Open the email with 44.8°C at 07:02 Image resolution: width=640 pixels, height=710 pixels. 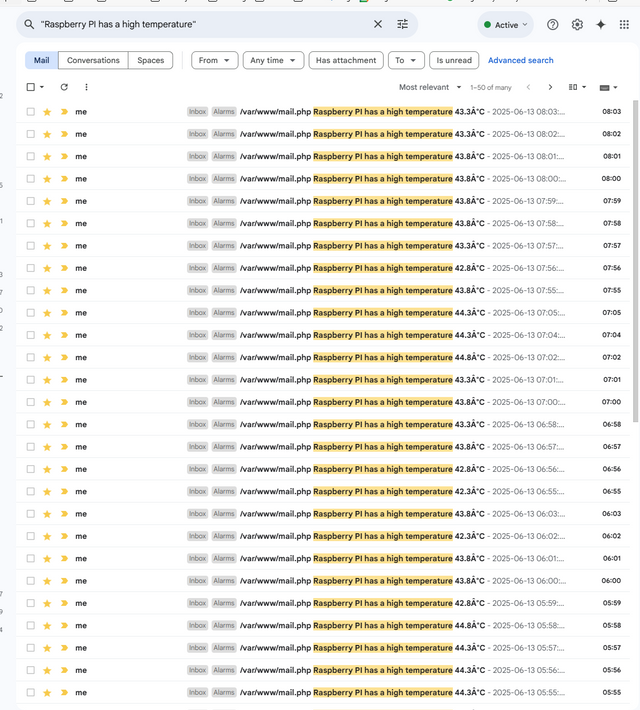click(323, 357)
